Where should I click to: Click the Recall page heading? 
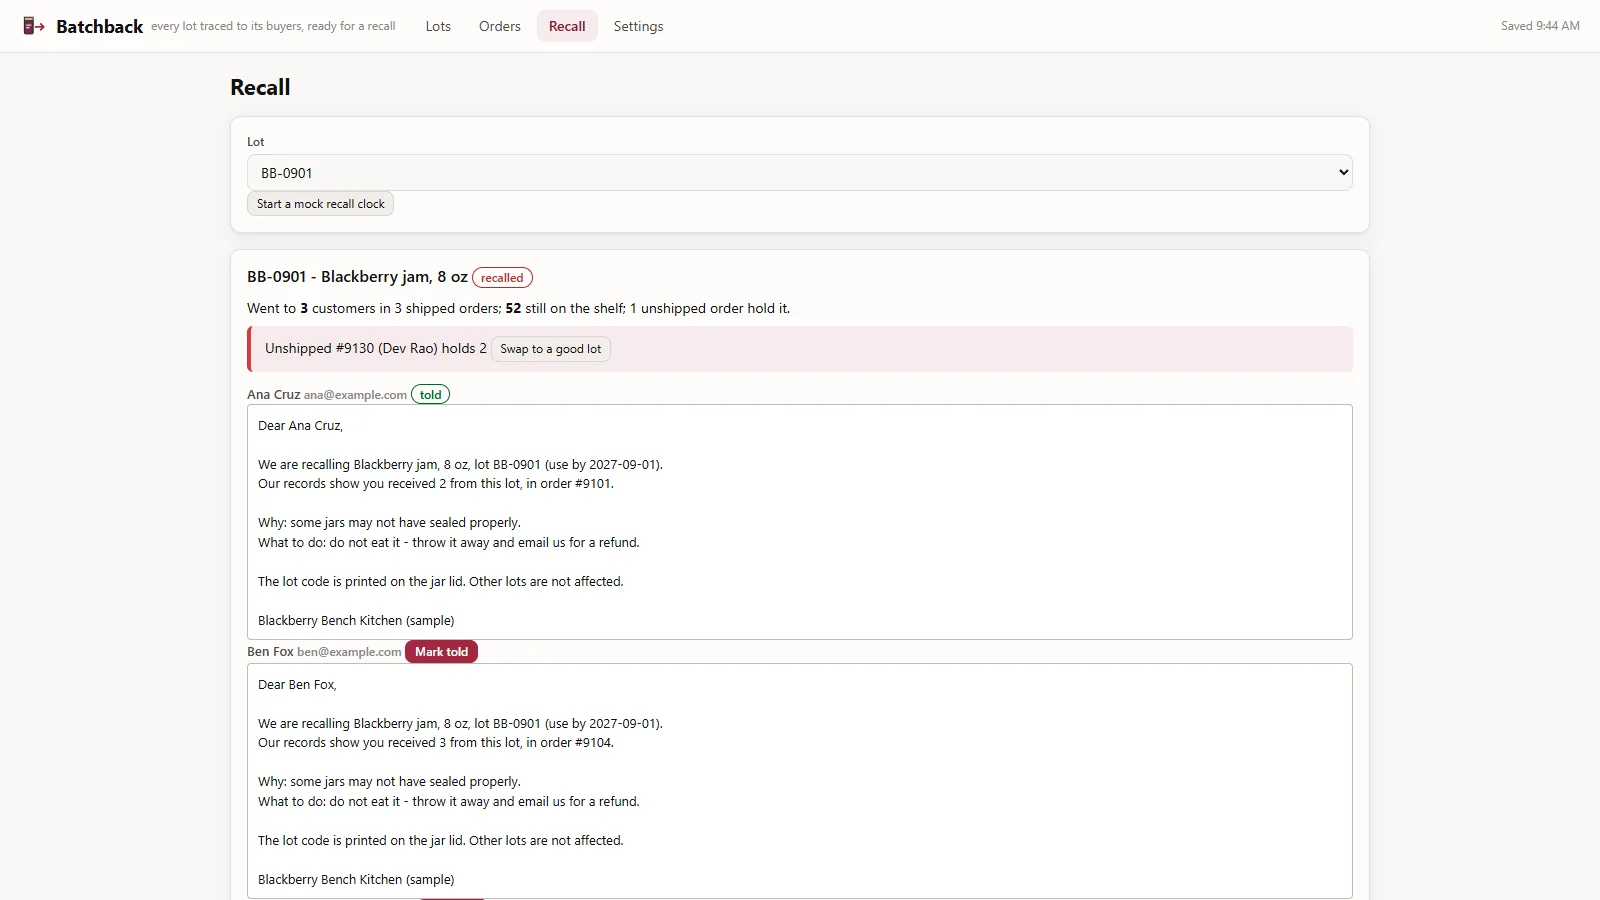pyautogui.click(x=260, y=87)
